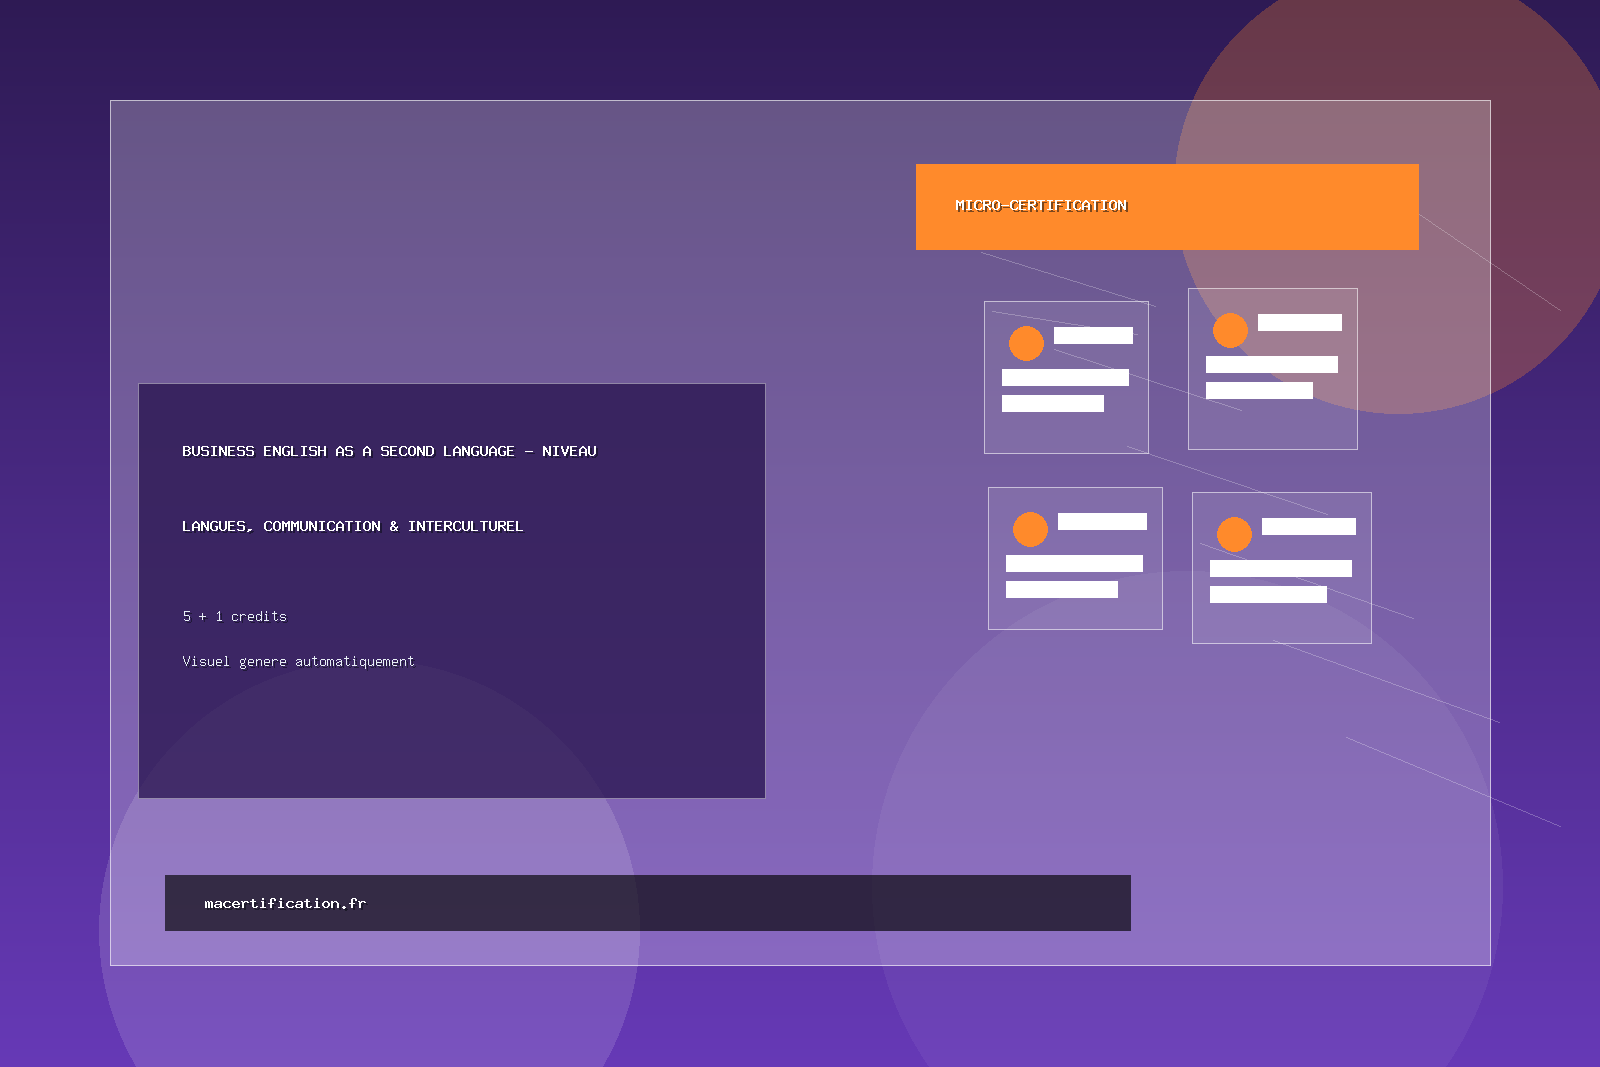The width and height of the screenshot is (1600, 1067).
Task: Select the Langues, Communication & Interculturel line
Action: (352, 526)
